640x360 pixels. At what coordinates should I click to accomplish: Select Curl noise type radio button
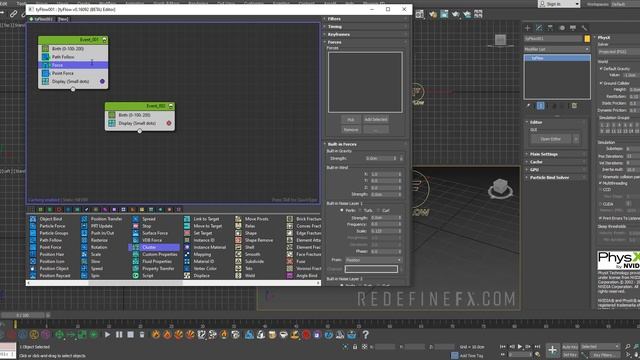point(378,210)
